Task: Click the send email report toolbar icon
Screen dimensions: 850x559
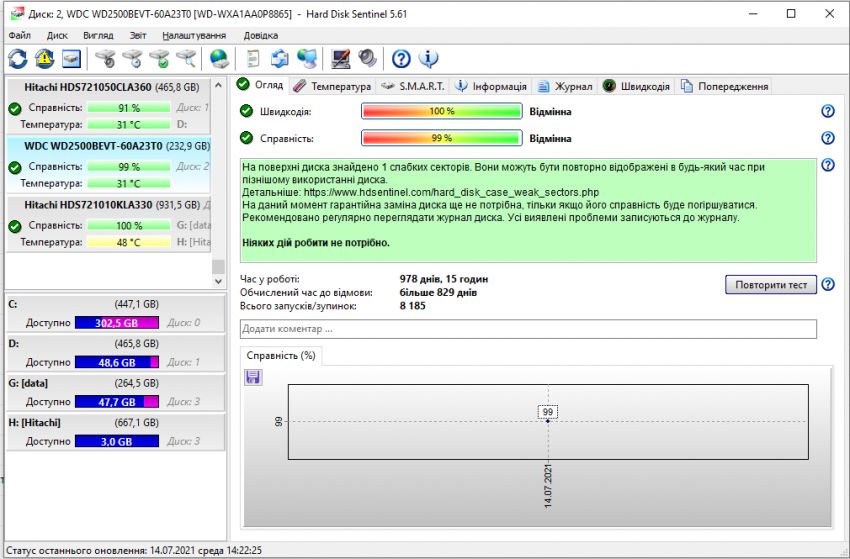Action: tap(280, 59)
